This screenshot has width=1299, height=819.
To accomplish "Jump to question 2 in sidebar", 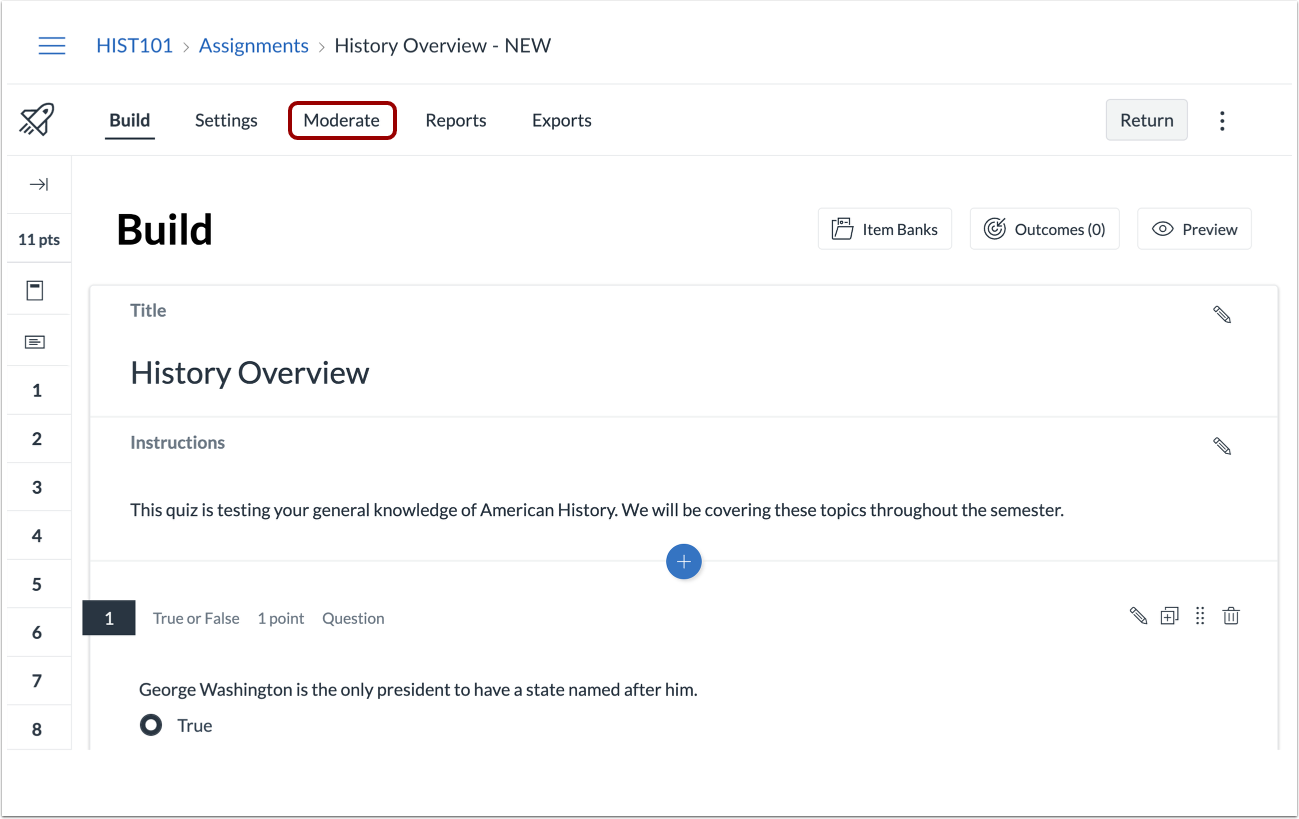I will [x=37, y=439].
